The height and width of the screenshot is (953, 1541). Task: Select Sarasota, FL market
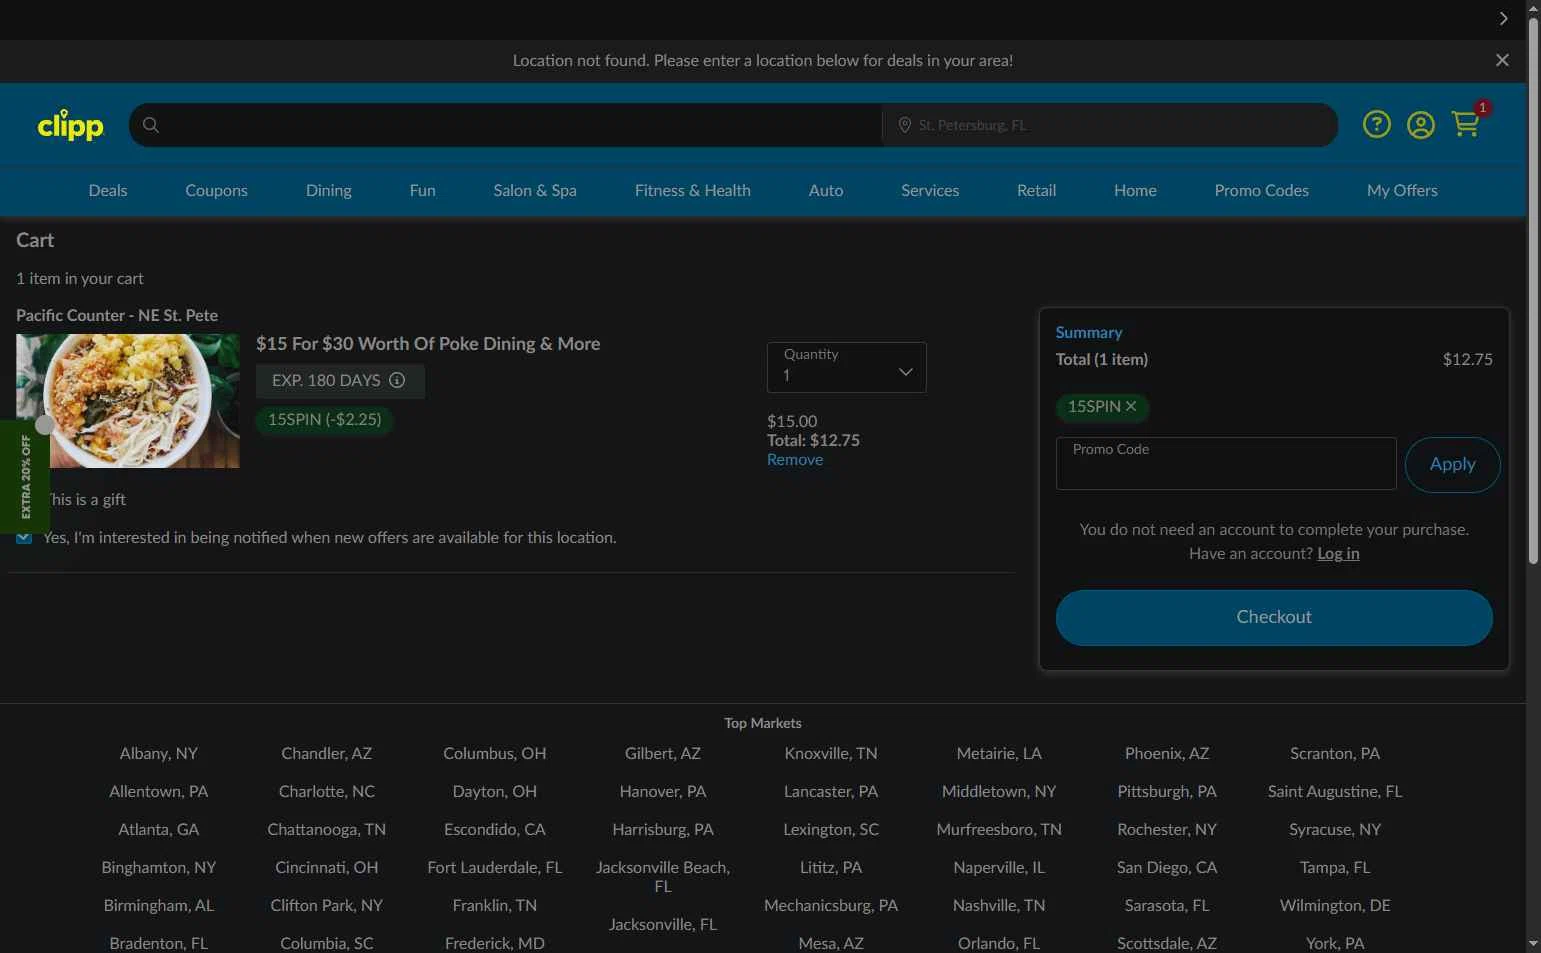click(1167, 906)
